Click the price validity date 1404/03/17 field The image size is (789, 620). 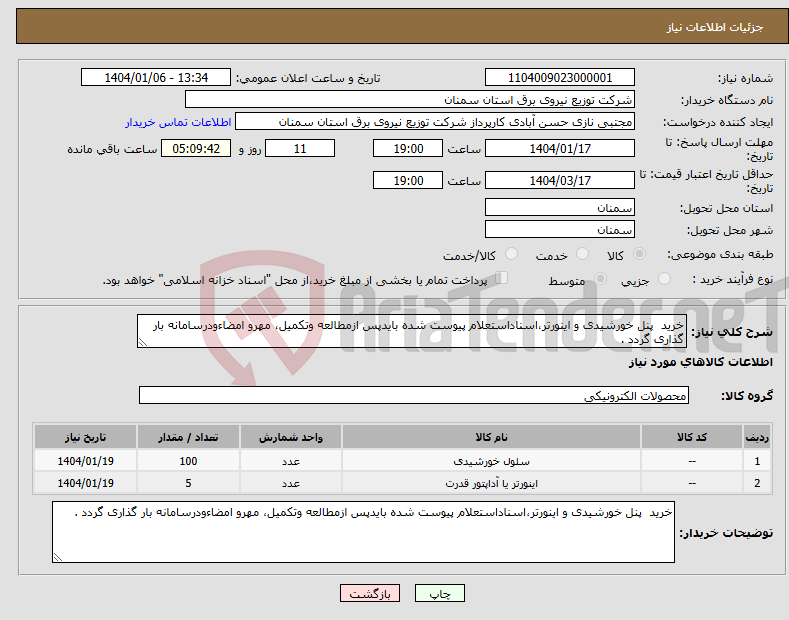560,181
